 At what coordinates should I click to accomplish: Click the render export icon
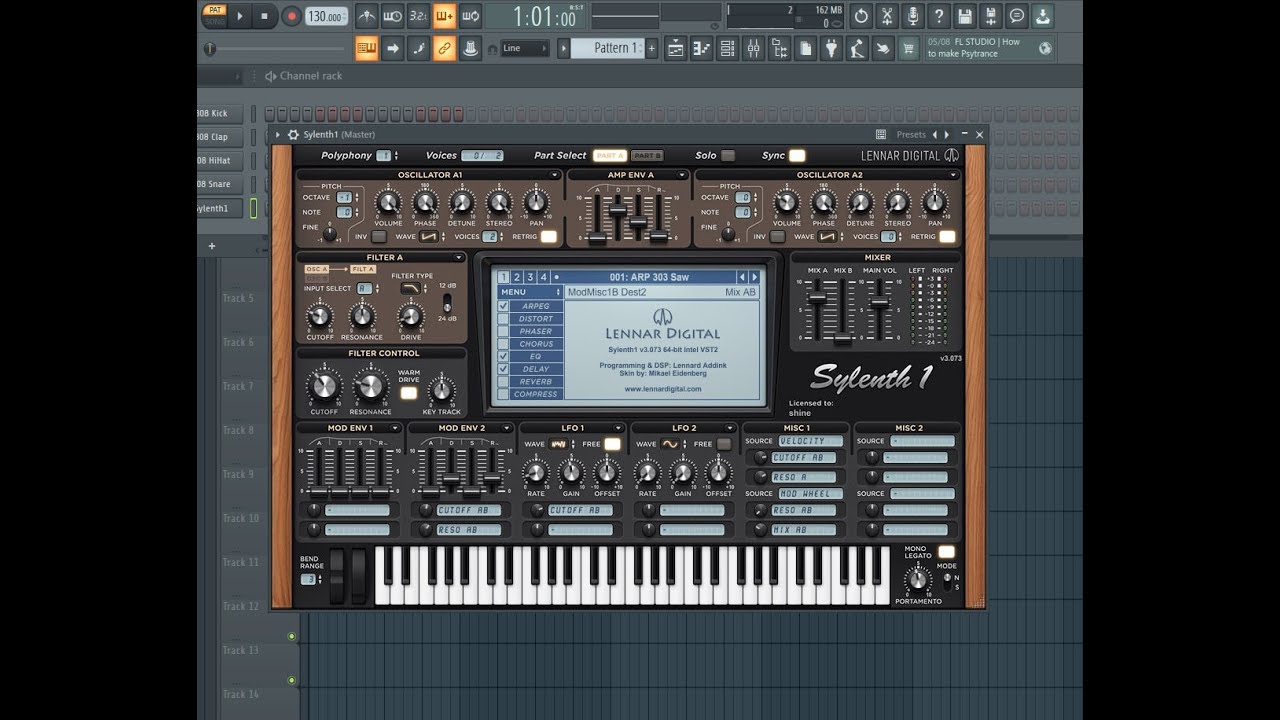point(991,16)
